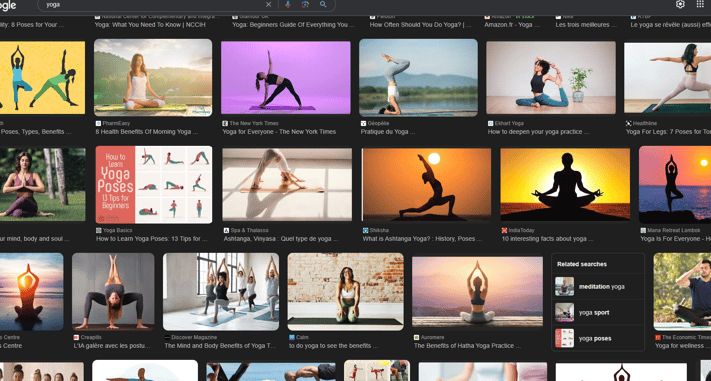Select related search meditation yoga

[x=598, y=287]
